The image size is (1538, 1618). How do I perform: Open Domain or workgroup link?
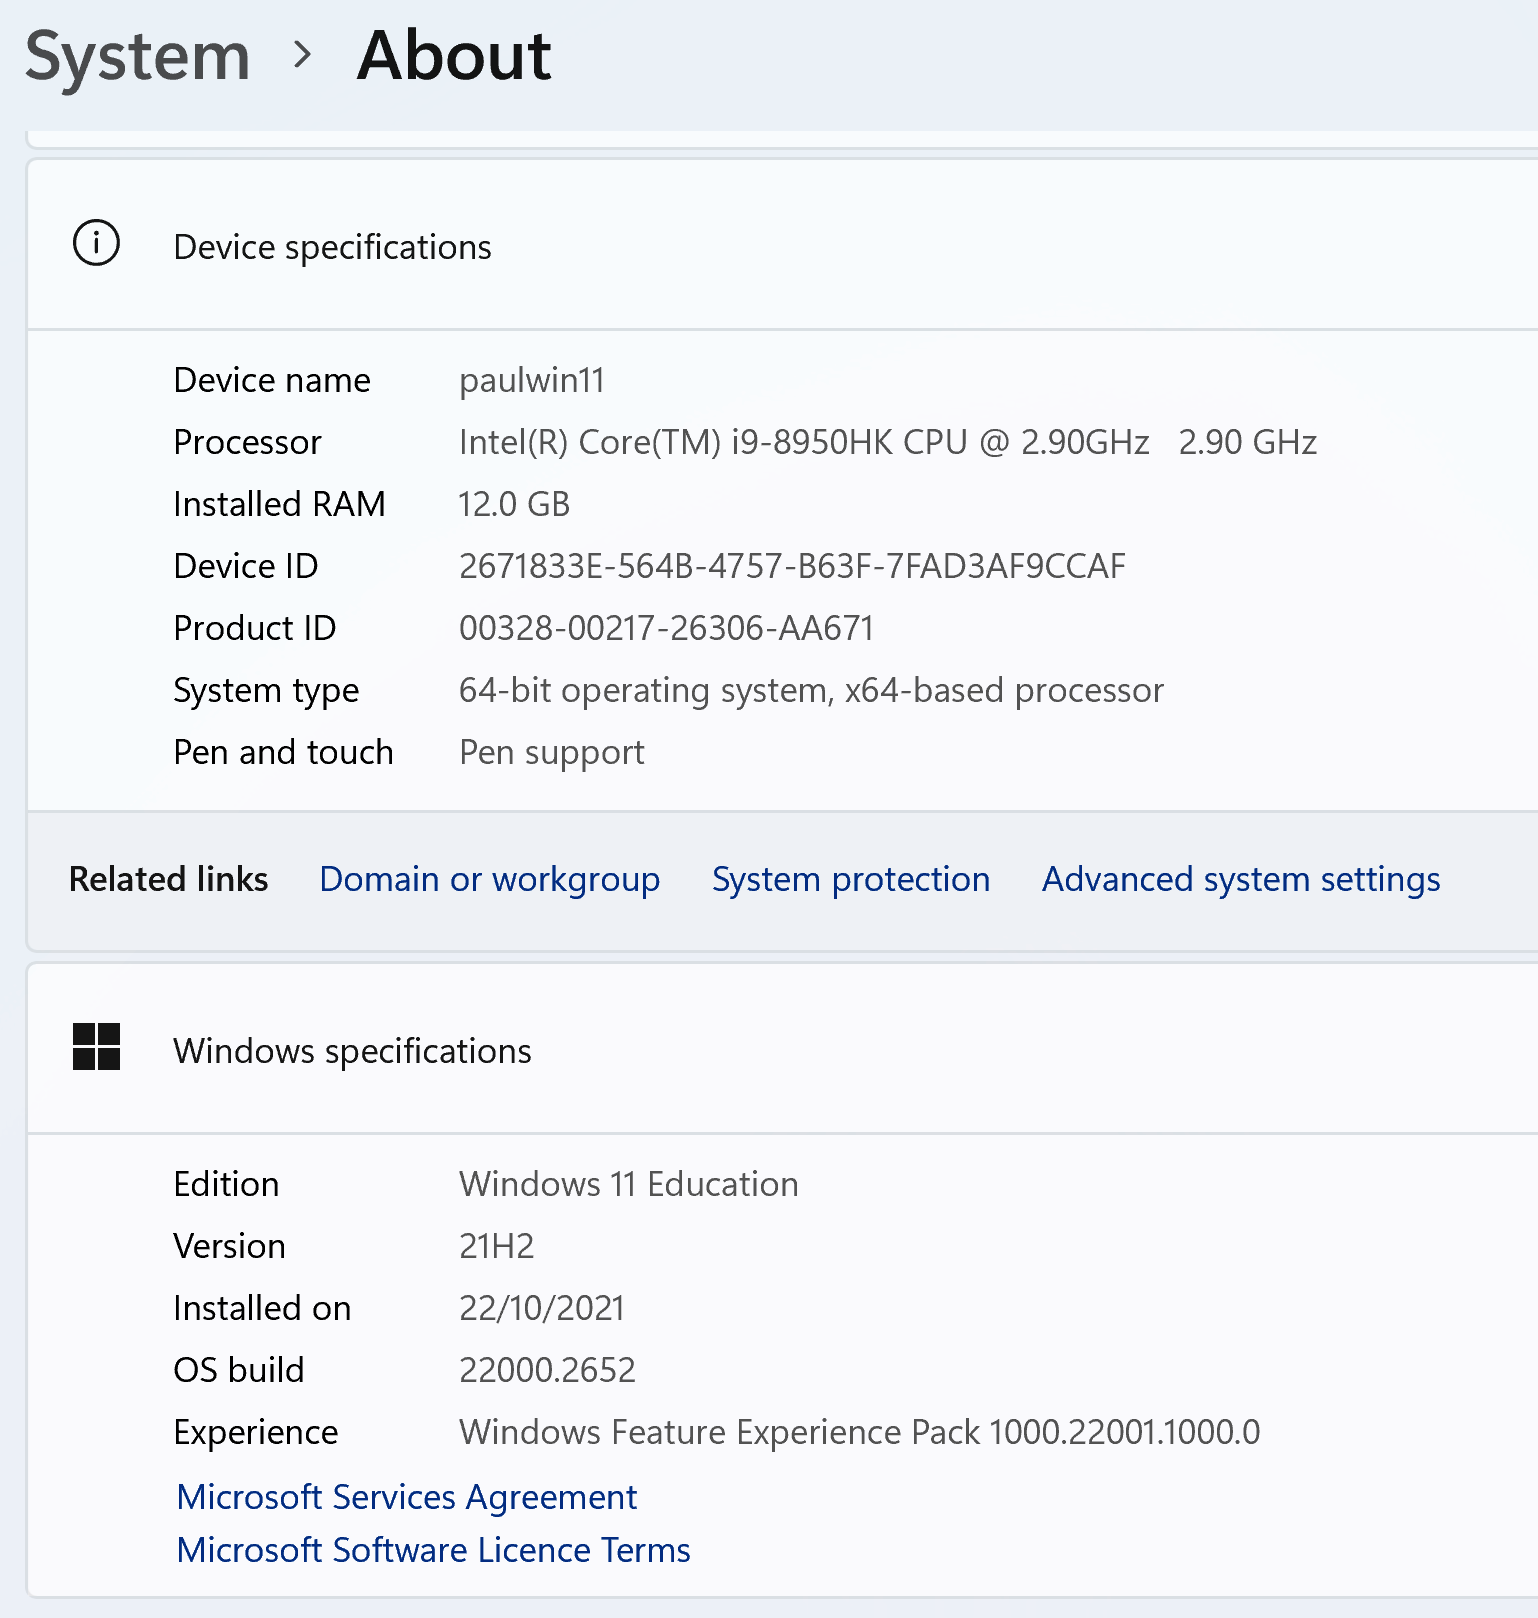pyautogui.click(x=490, y=879)
